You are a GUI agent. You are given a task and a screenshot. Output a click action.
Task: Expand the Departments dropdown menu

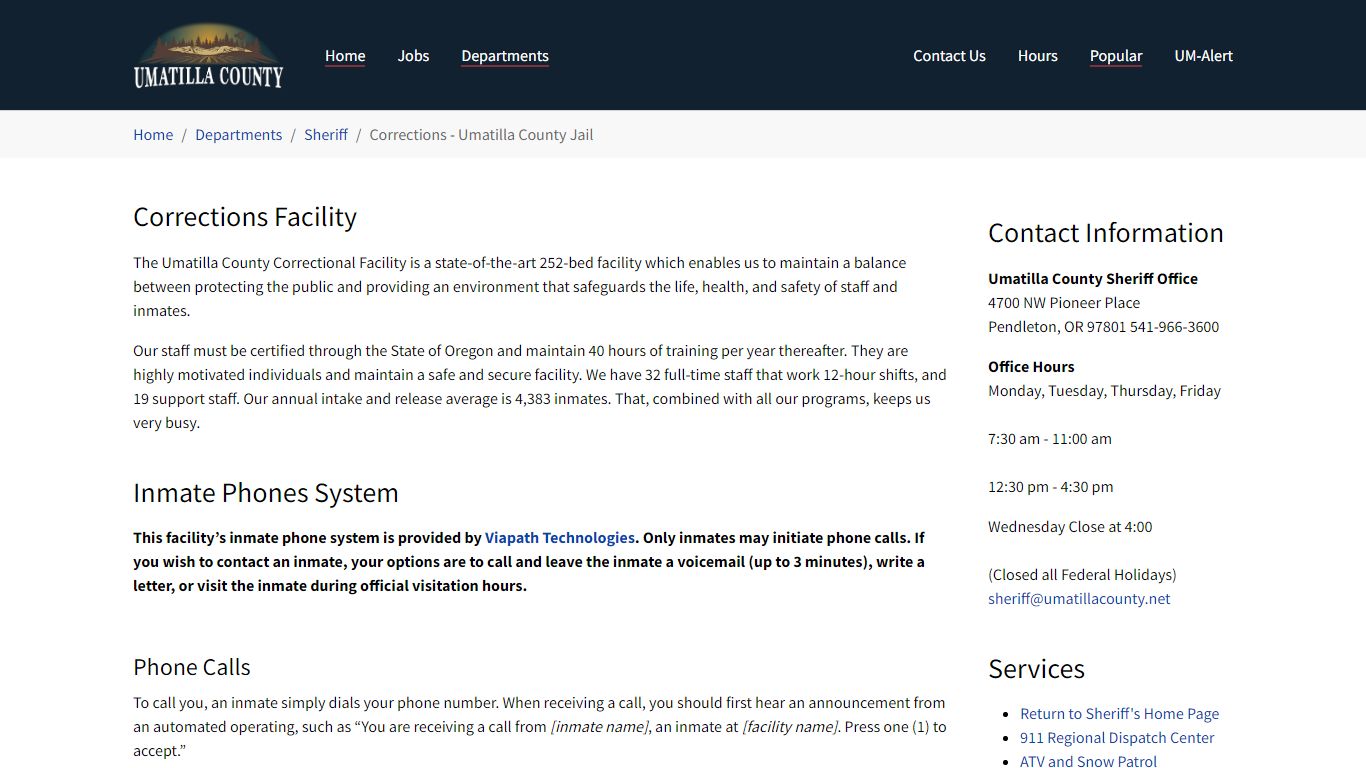point(505,56)
